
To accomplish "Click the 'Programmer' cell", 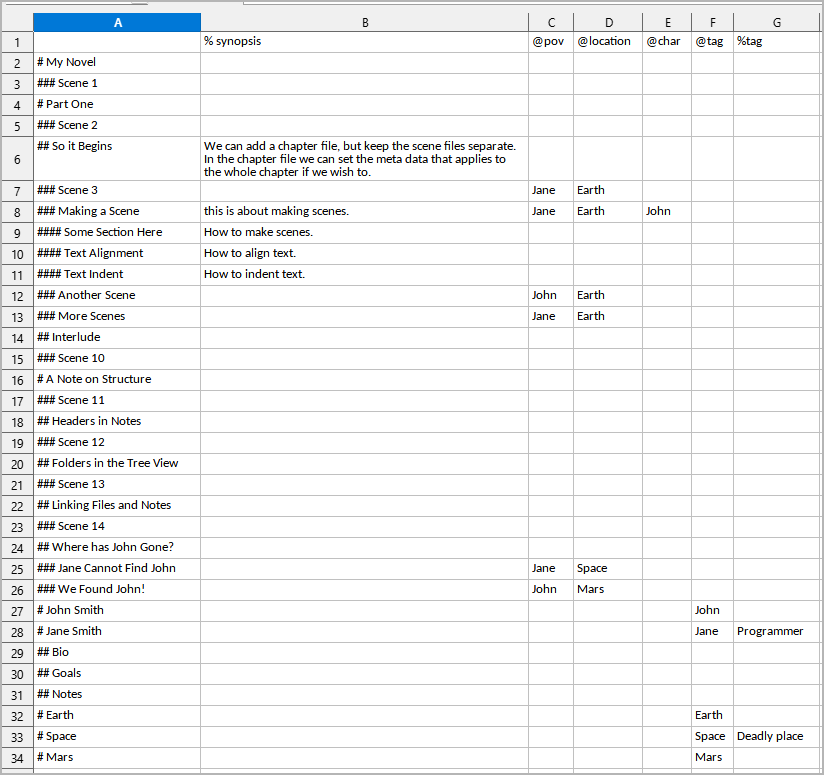I will [x=776, y=633].
